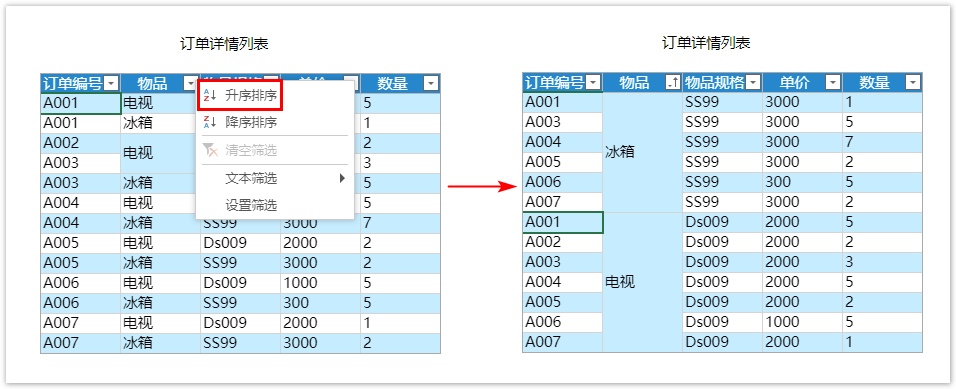956x389 pixels.
Task: Click the selected A001 cell in left table
Action: click(80, 103)
